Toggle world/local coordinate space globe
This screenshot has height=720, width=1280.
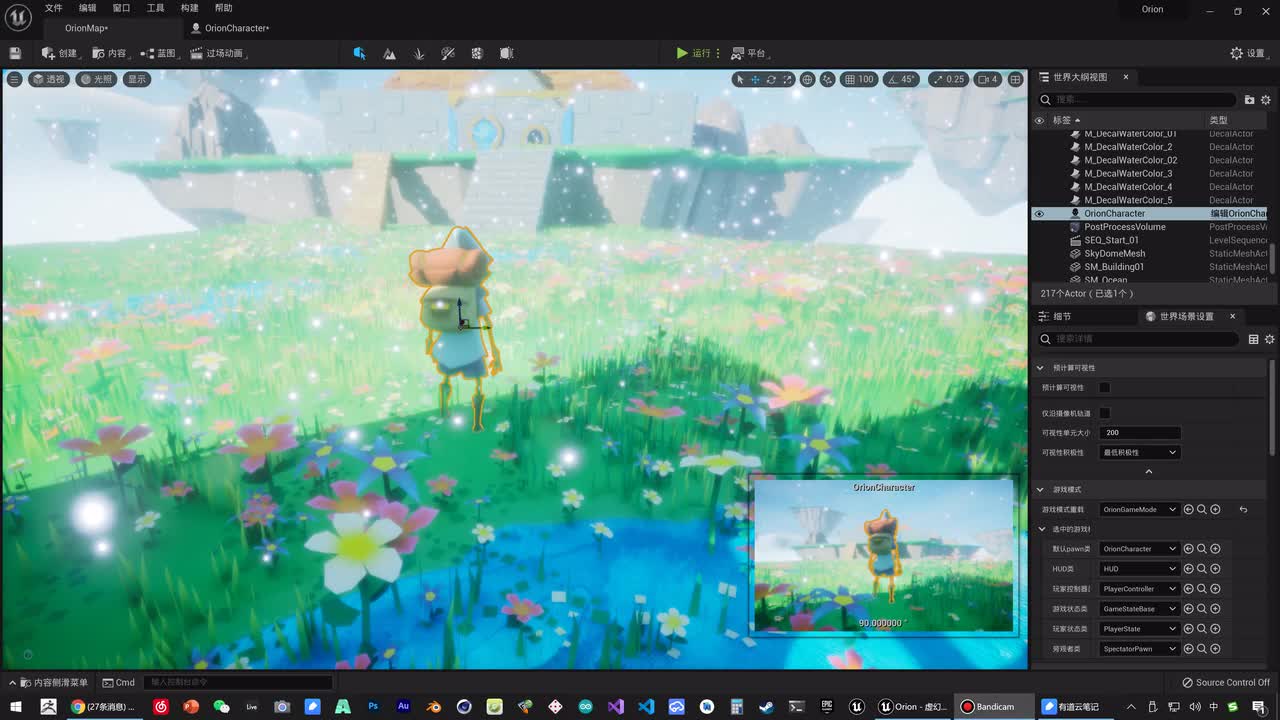[x=807, y=79]
